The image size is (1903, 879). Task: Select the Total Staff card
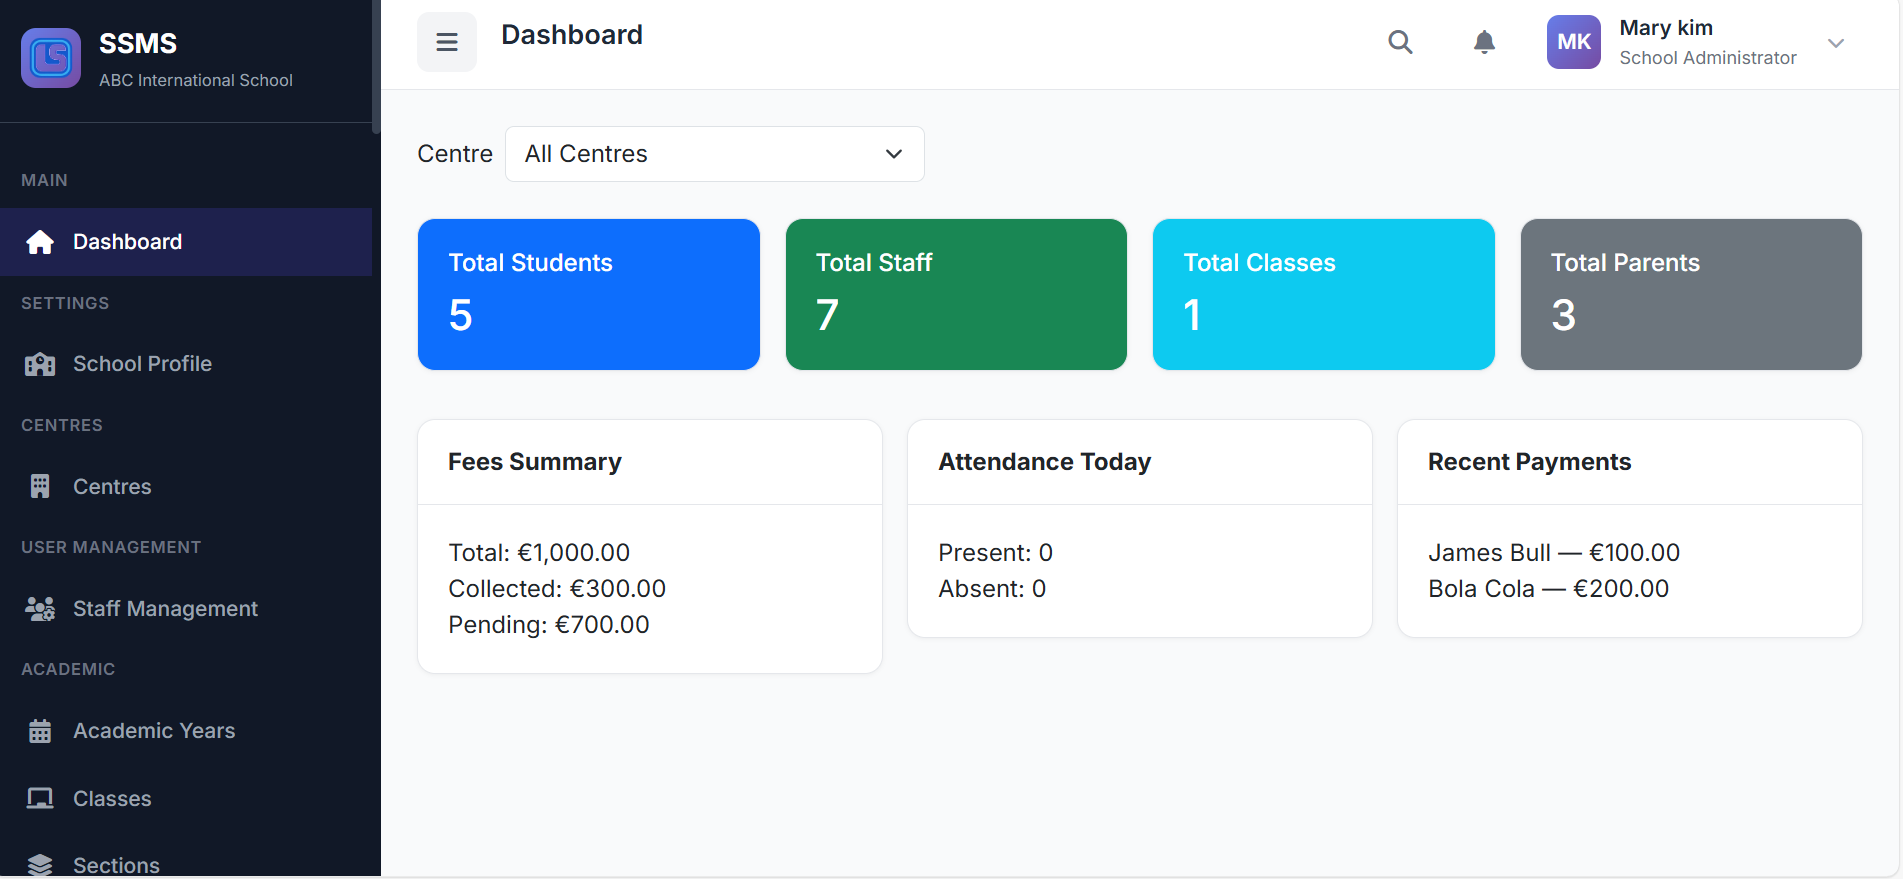956,294
